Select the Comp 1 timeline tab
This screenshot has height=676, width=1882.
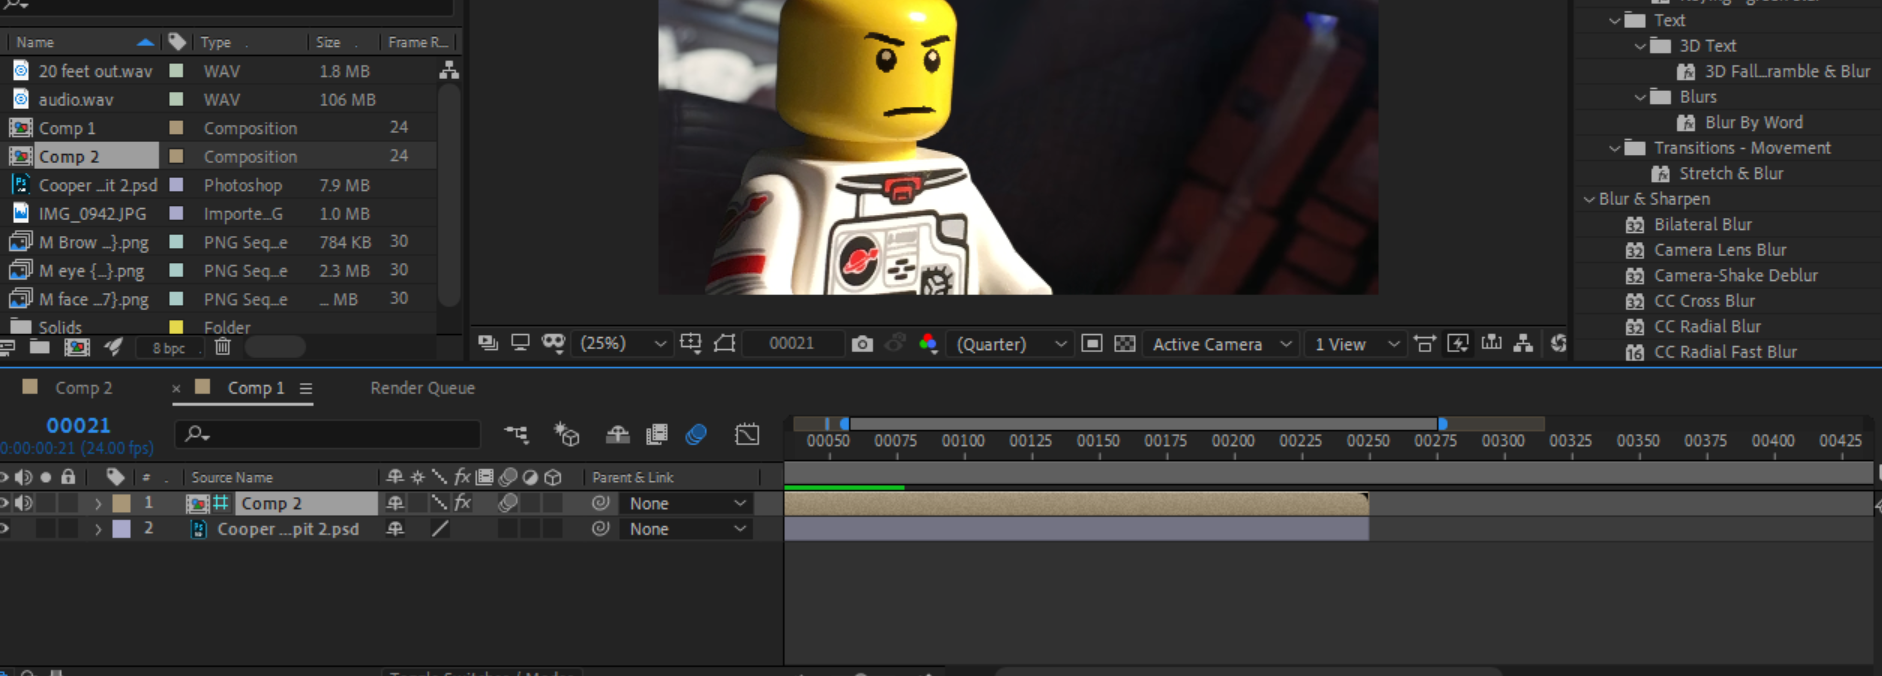click(x=255, y=388)
